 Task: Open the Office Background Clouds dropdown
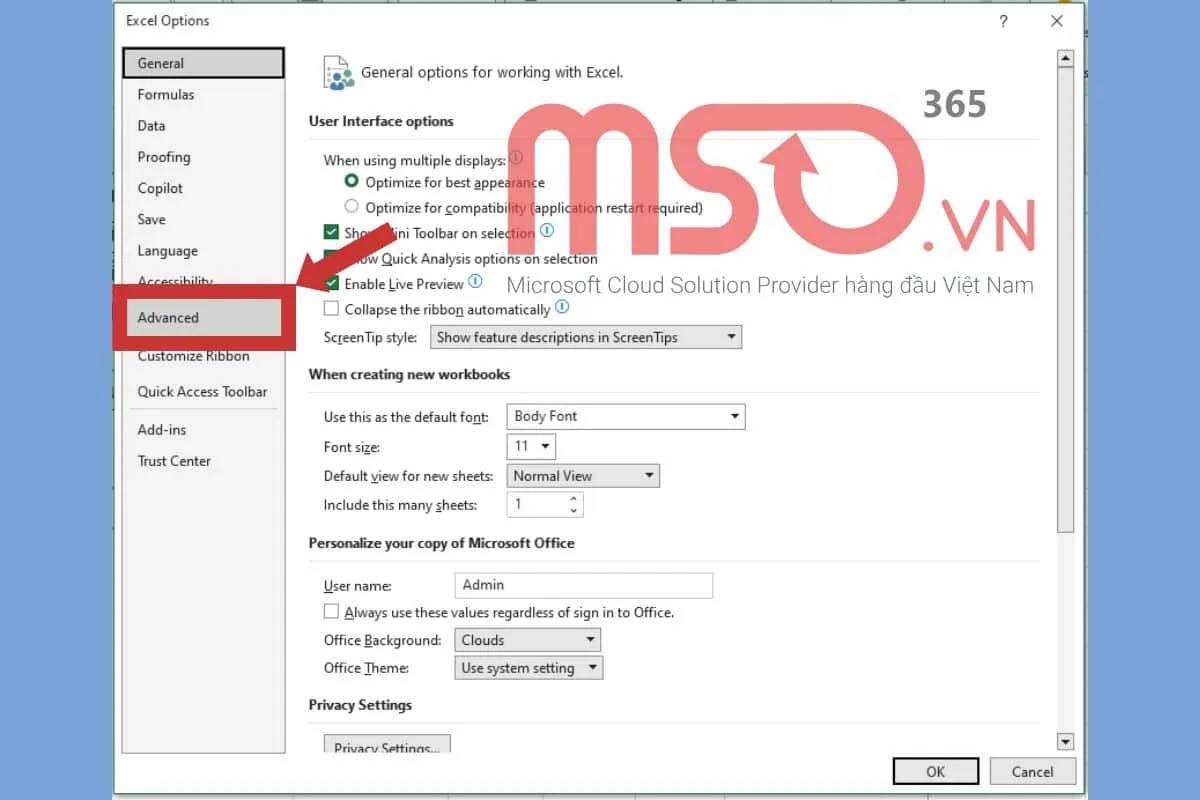527,640
